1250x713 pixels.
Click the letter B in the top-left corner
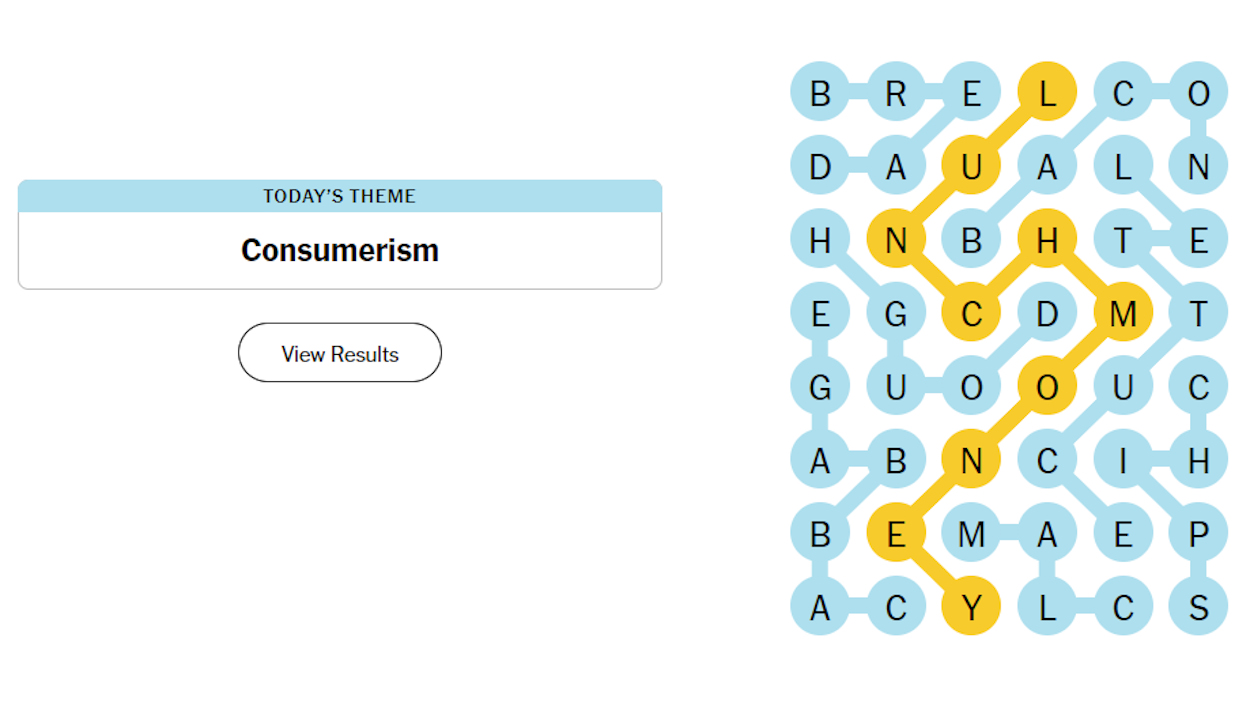point(820,92)
